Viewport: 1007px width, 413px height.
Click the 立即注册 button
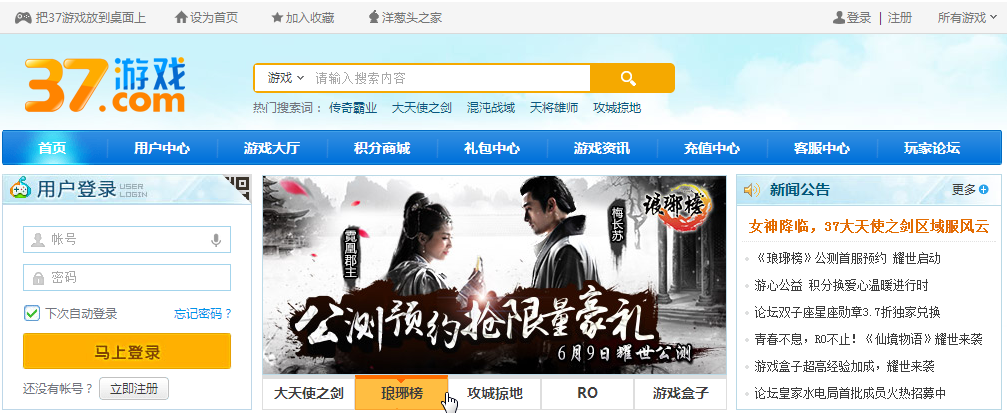point(134,389)
